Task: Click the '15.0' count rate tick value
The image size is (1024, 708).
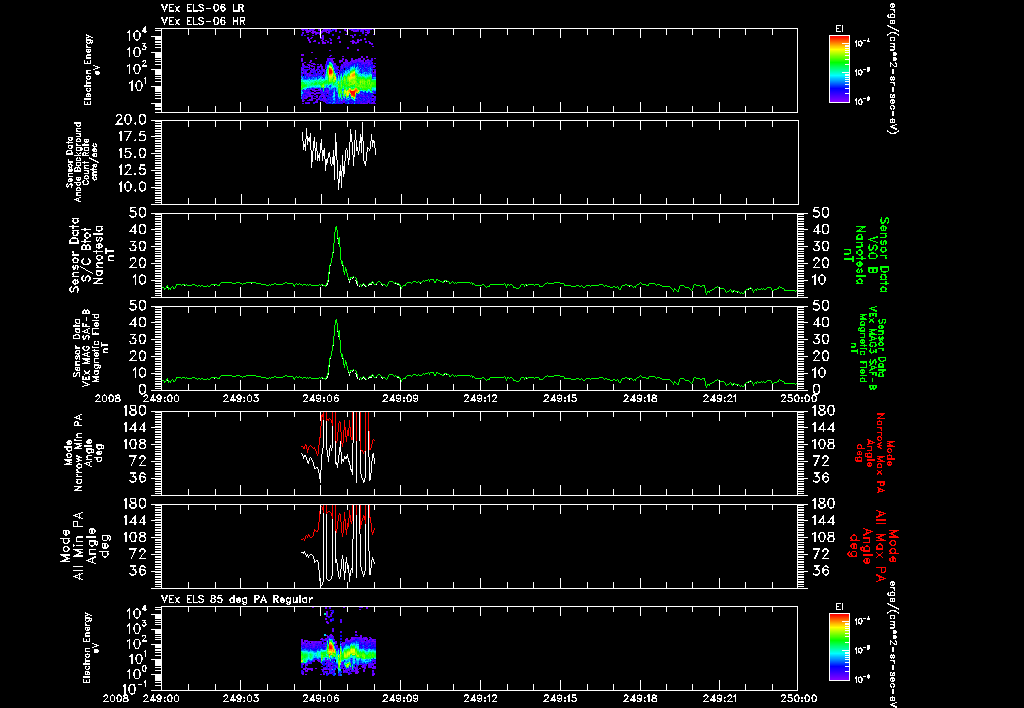Action: (132, 153)
